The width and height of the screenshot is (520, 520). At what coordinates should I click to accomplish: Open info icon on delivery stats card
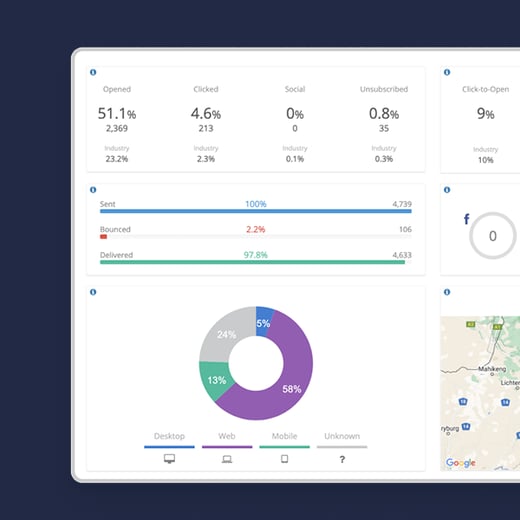click(93, 190)
